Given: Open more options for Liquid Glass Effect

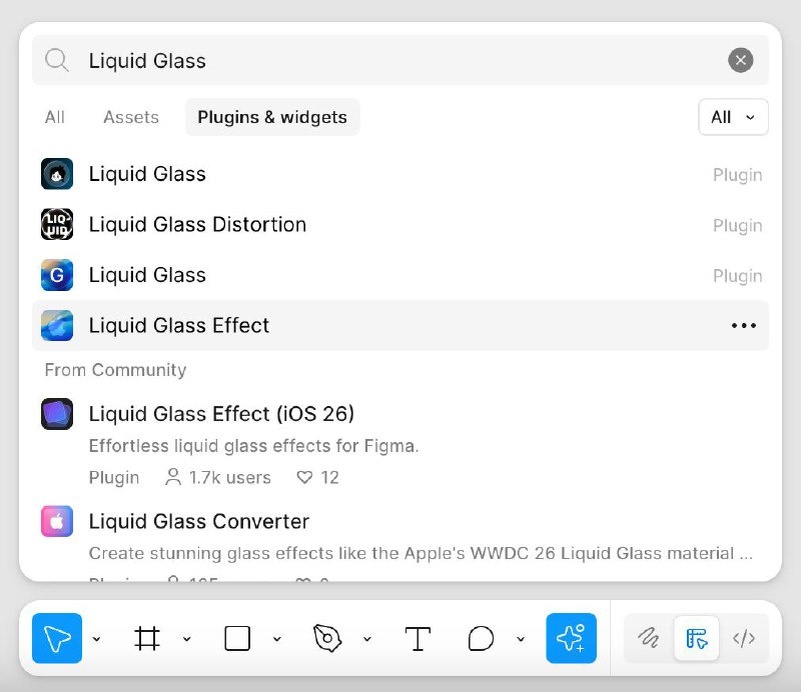Looking at the screenshot, I should 743,325.
